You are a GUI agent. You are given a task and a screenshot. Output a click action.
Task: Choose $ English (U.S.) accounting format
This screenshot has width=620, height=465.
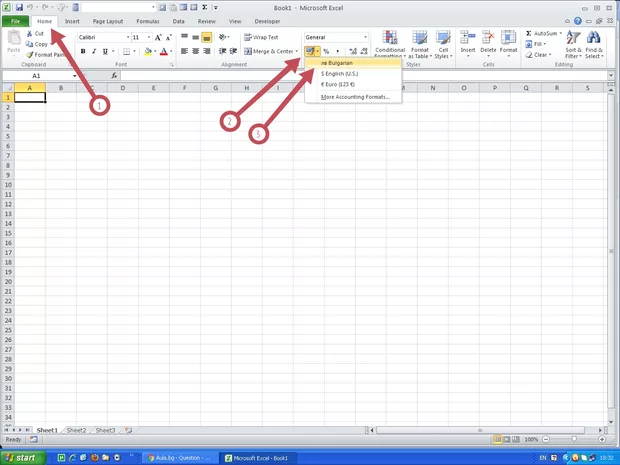tap(353, 74)
